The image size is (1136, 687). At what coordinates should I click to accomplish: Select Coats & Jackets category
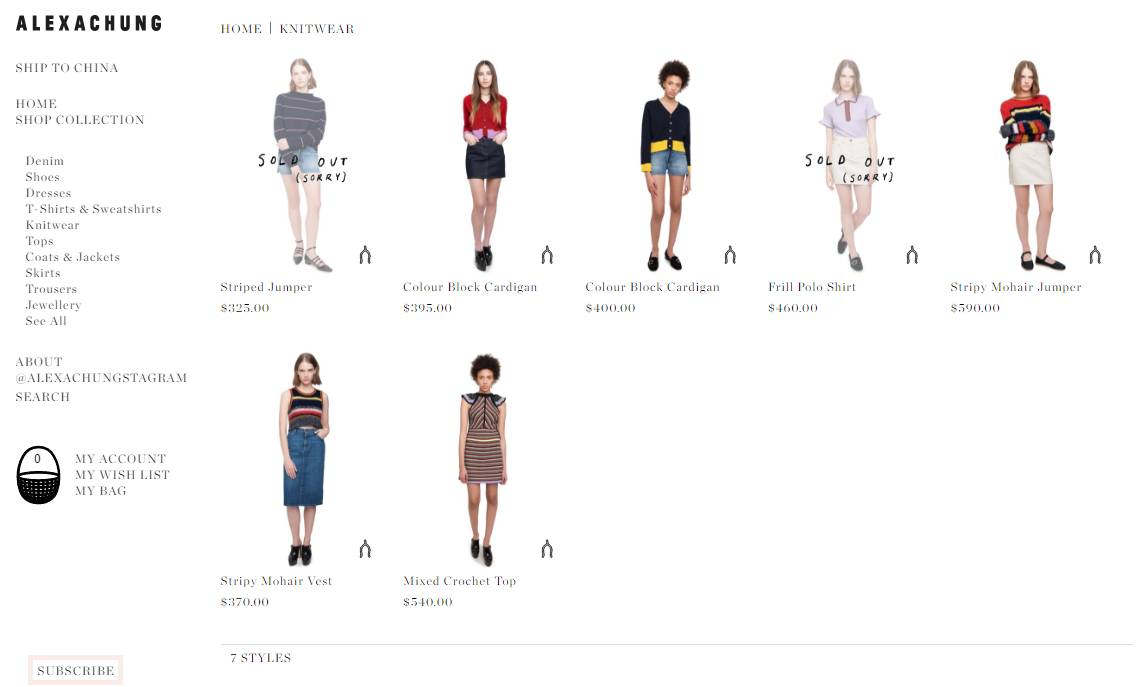click(x=72, y=257)
